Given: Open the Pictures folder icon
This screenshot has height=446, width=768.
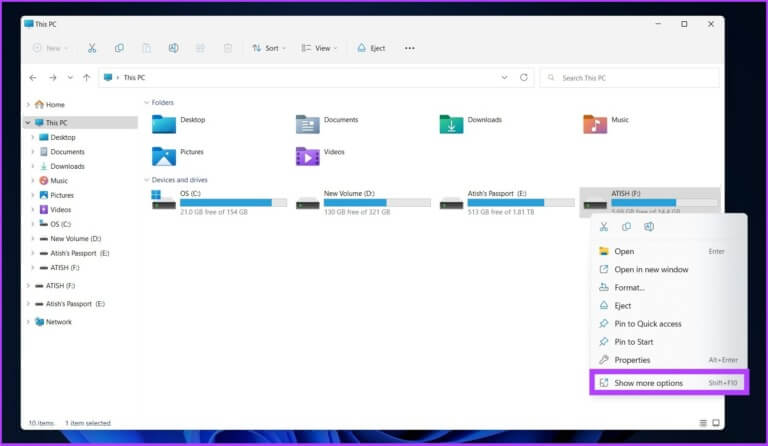Looking at the screenshot, I should (164, 156).
